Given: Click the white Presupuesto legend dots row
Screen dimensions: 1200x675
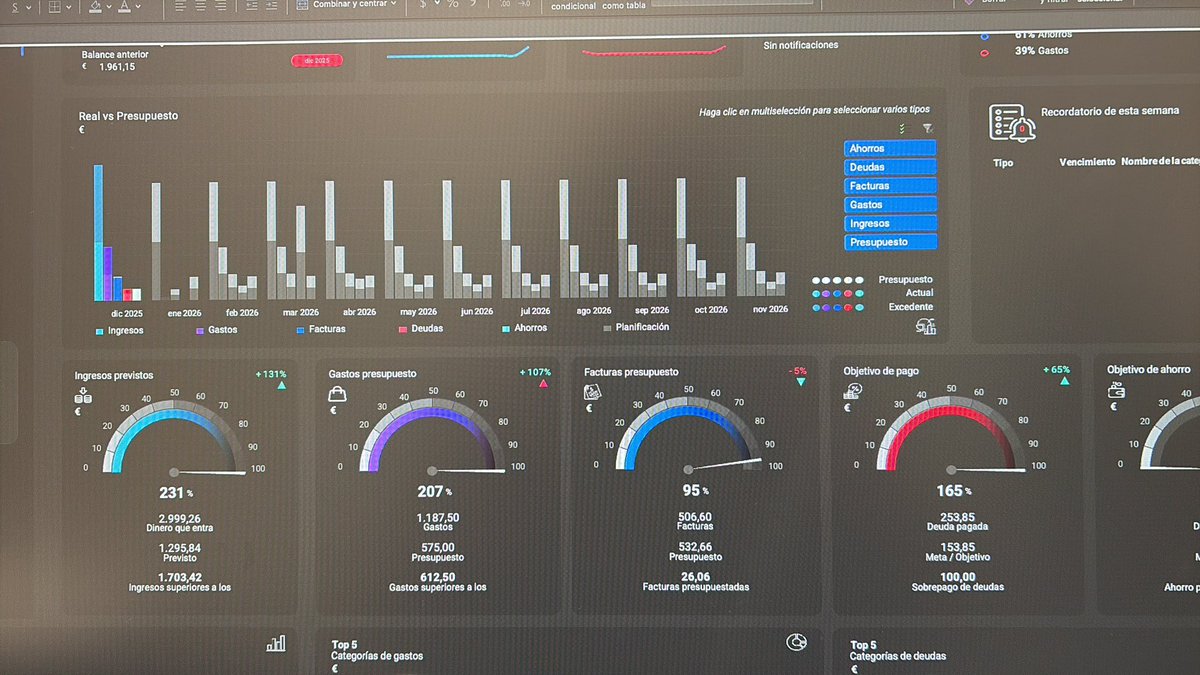Looking at the screenshot, I should click(x=837, y=281).
